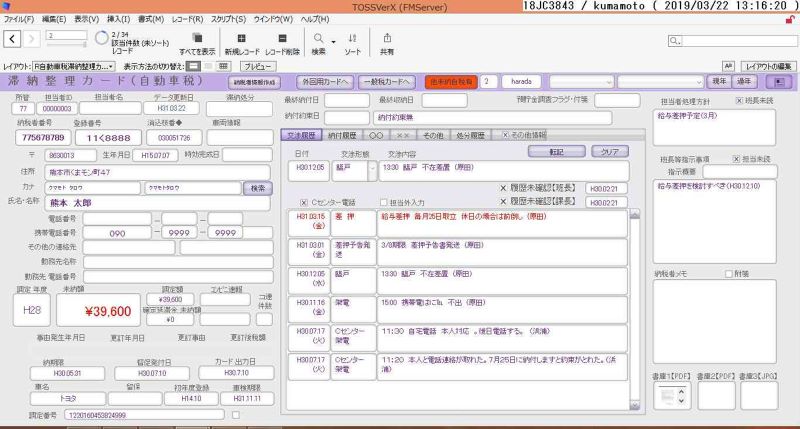
Task: Click the 納付約束日 date field
Action: click(x=346, y=117)
